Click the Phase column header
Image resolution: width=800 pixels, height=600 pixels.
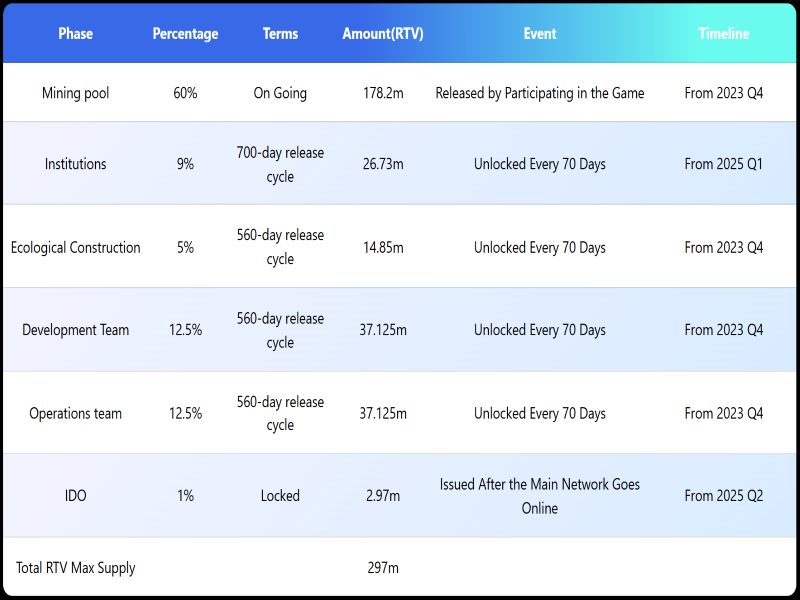75,34
